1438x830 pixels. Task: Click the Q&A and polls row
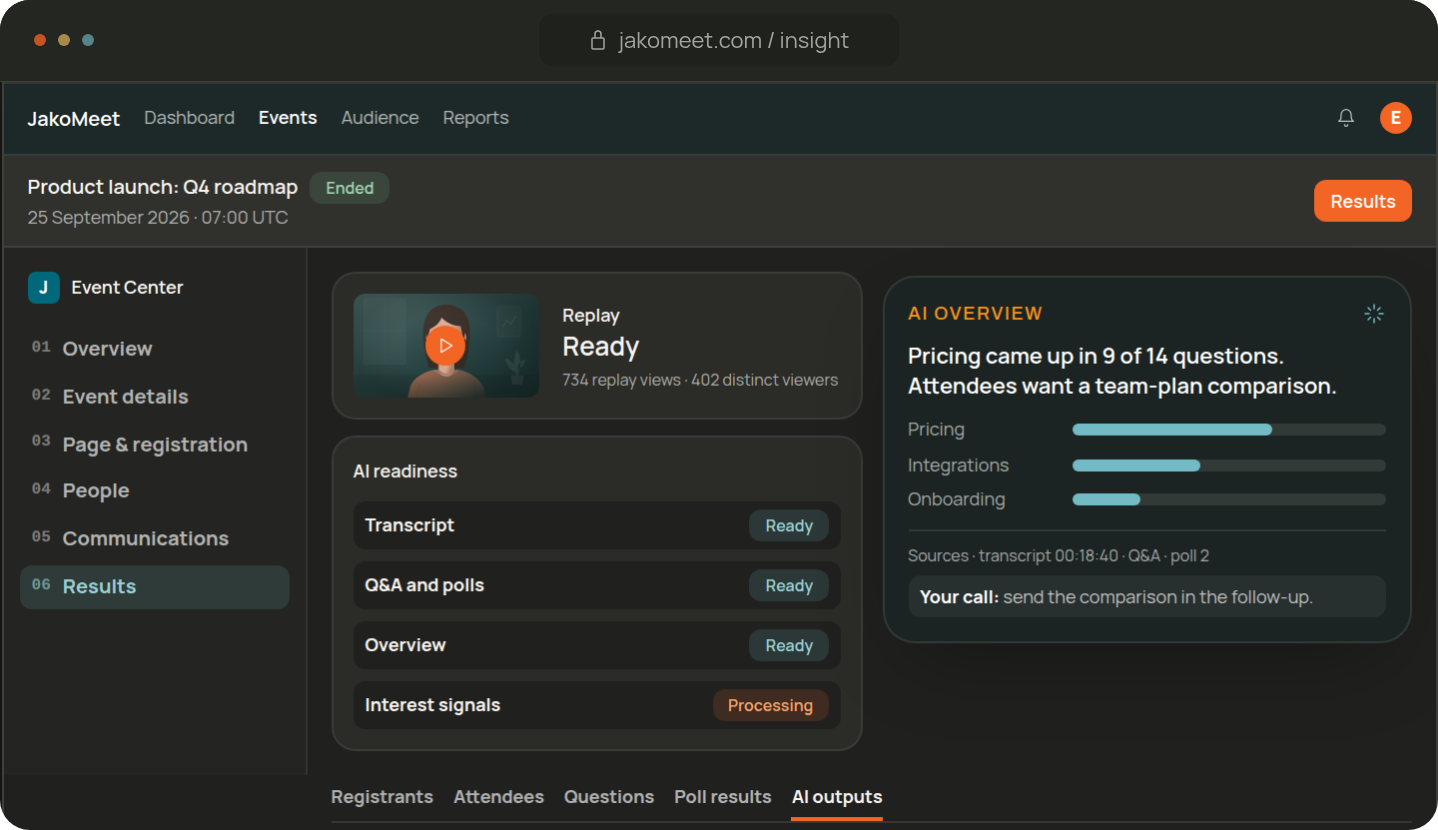point(597,586)
